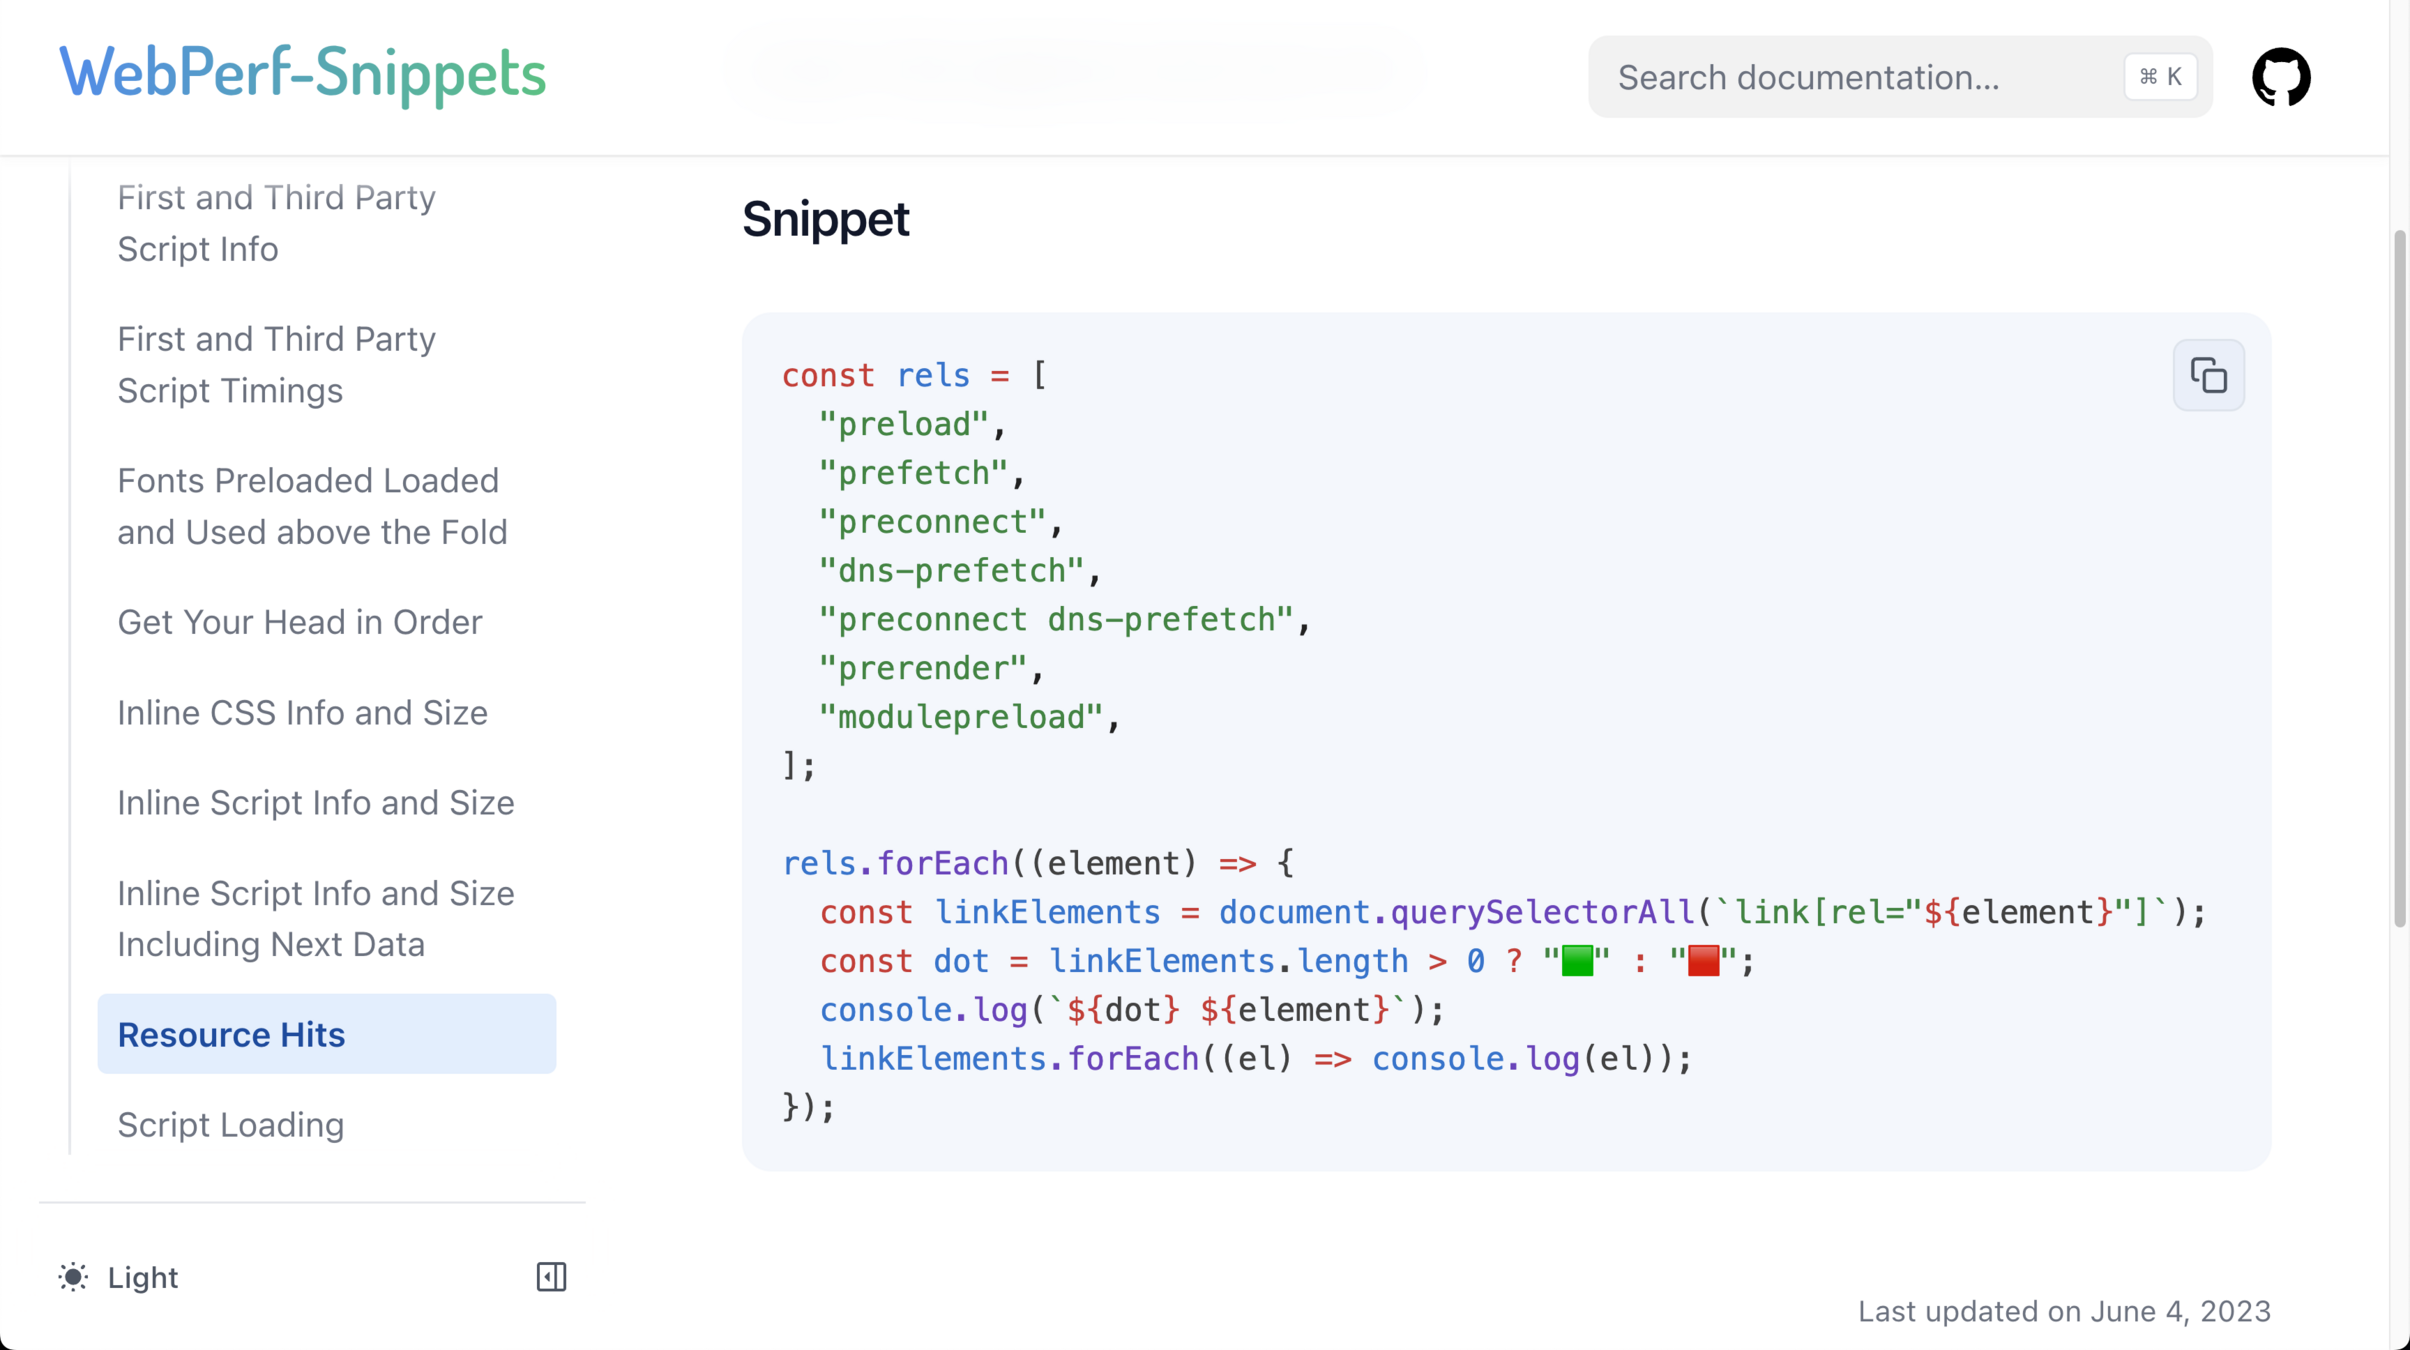
Task: Select Fonts Preloaded Loaded and Used page
Action: 312,506
